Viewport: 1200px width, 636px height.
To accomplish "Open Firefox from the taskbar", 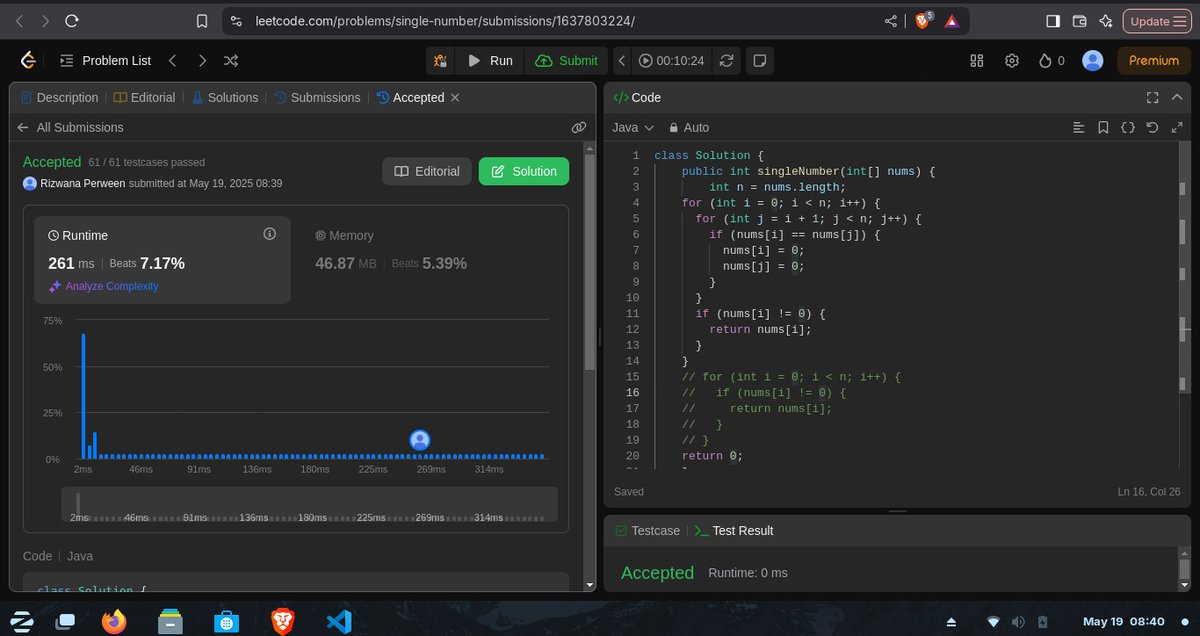I will 115,621.
